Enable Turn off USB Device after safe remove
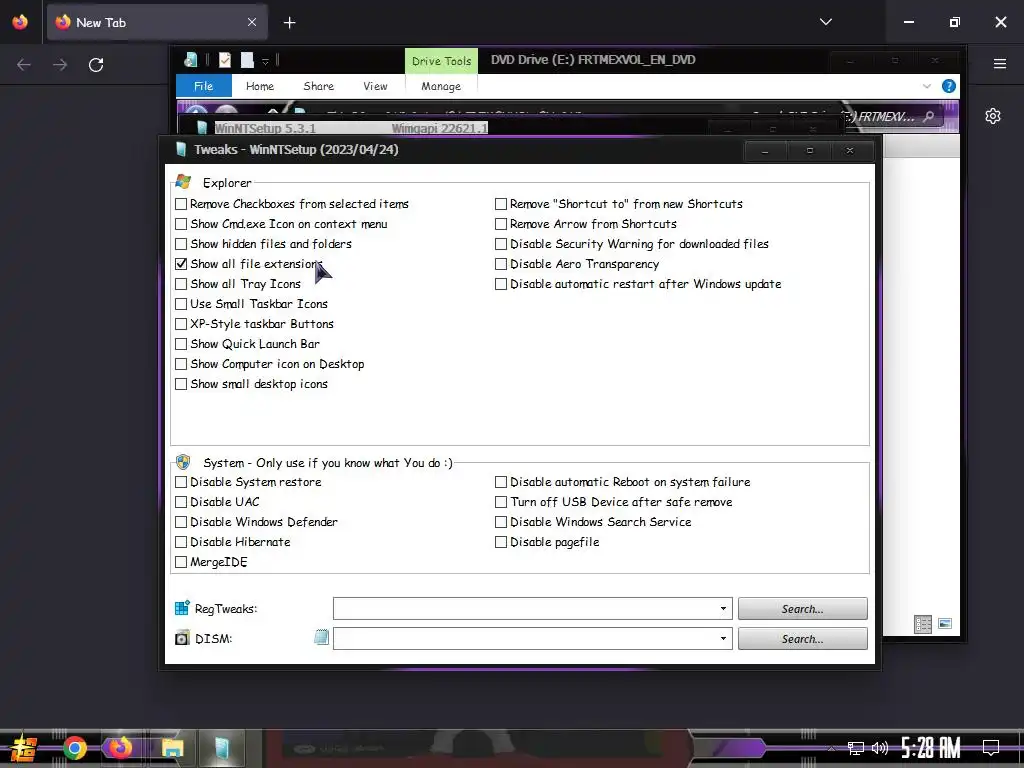1024x768 pixels. (501, 502)
